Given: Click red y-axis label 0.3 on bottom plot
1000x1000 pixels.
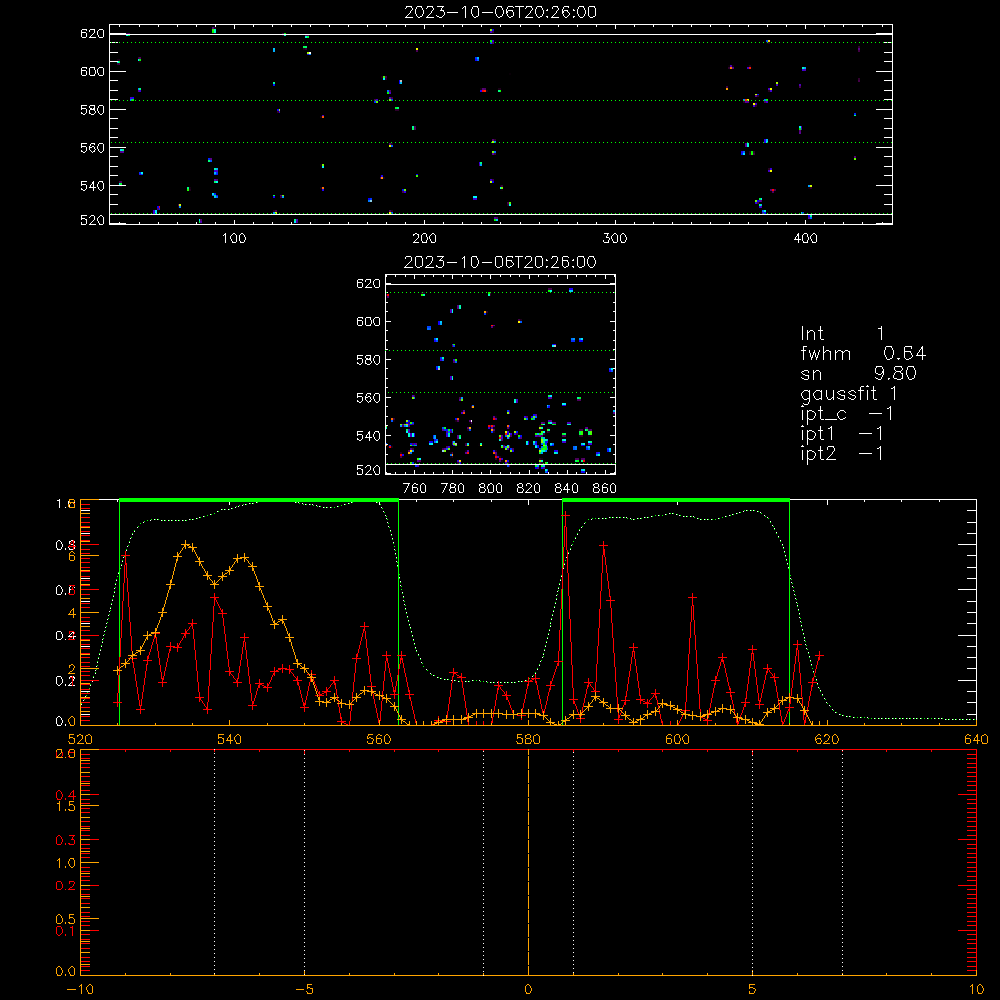Looking at the screenshot, I should 66,840.
